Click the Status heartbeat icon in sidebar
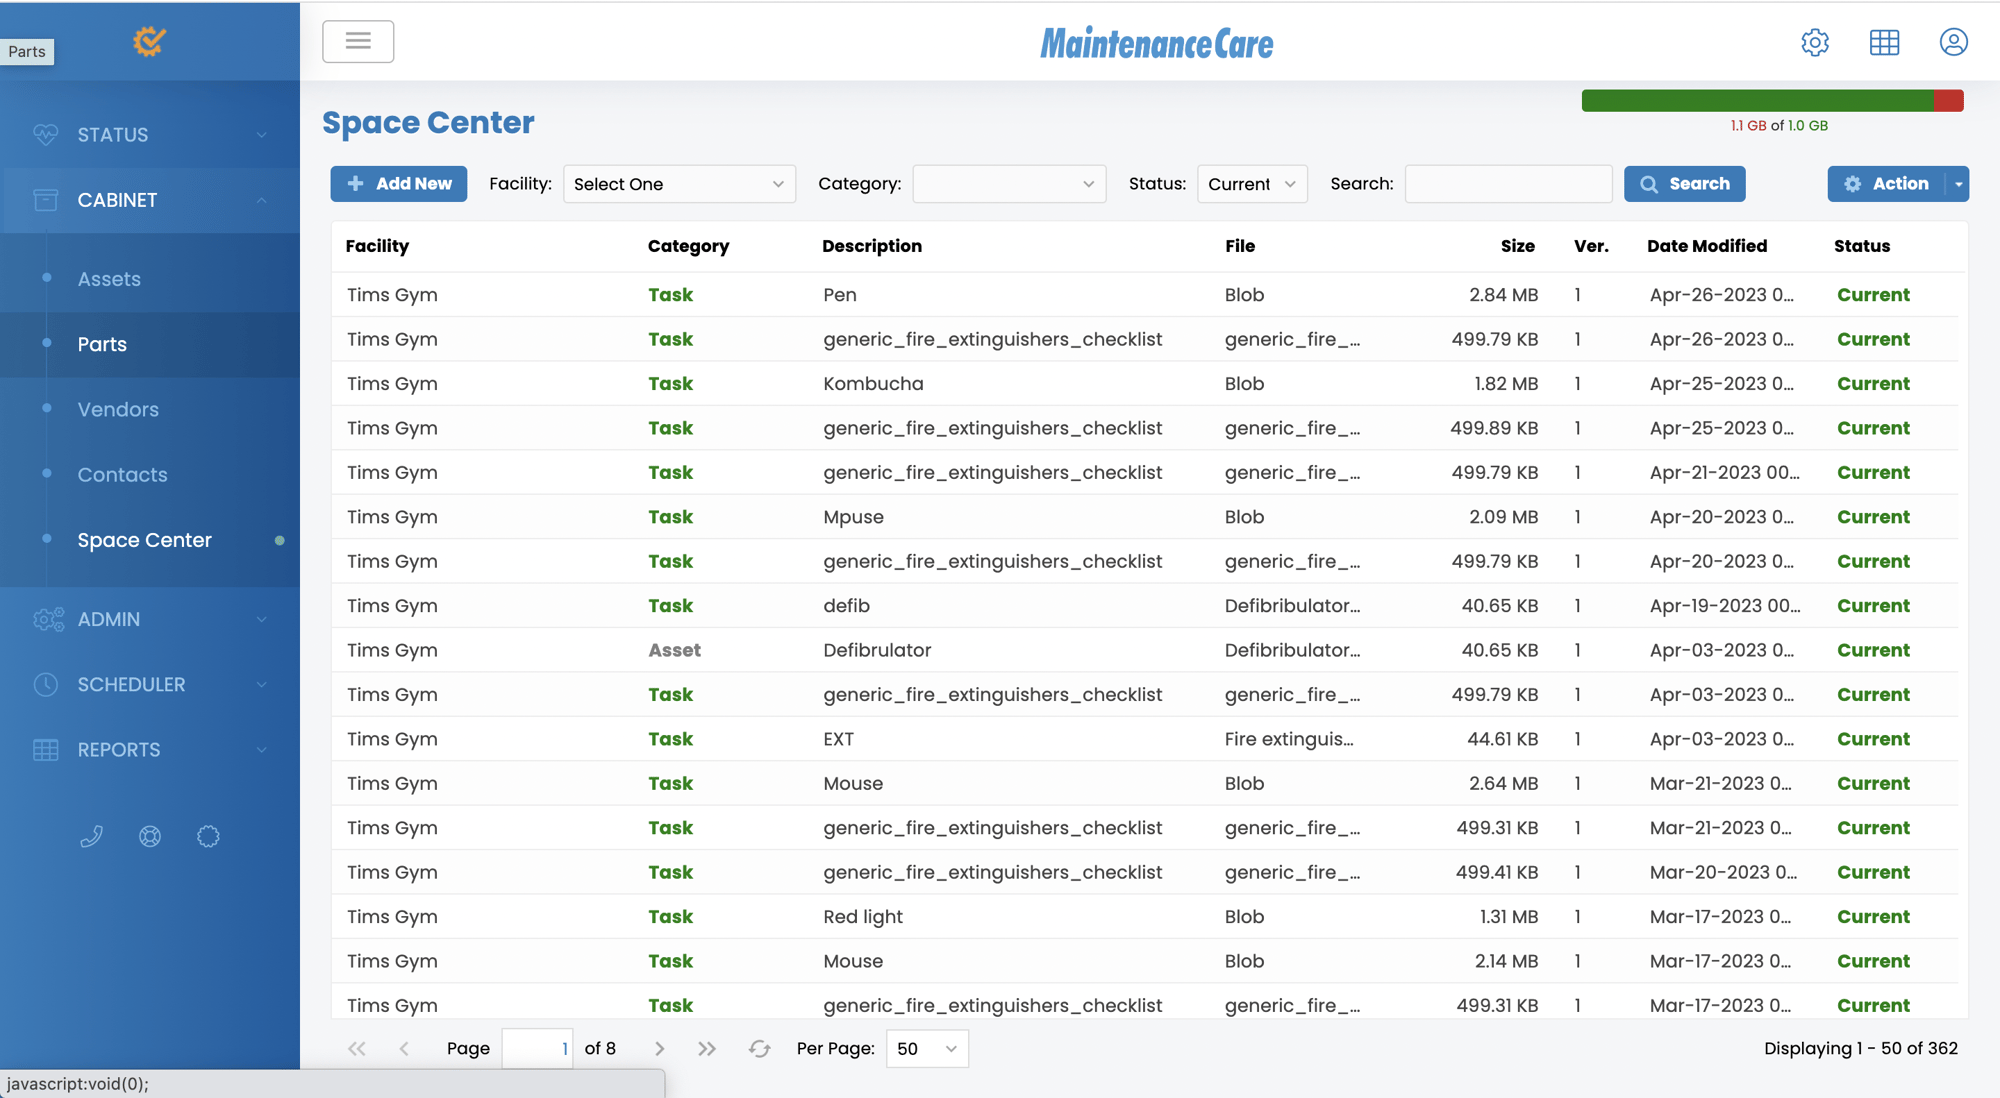The width and height of the screenshot is (2000, 1098). click(x=45, y=134)
